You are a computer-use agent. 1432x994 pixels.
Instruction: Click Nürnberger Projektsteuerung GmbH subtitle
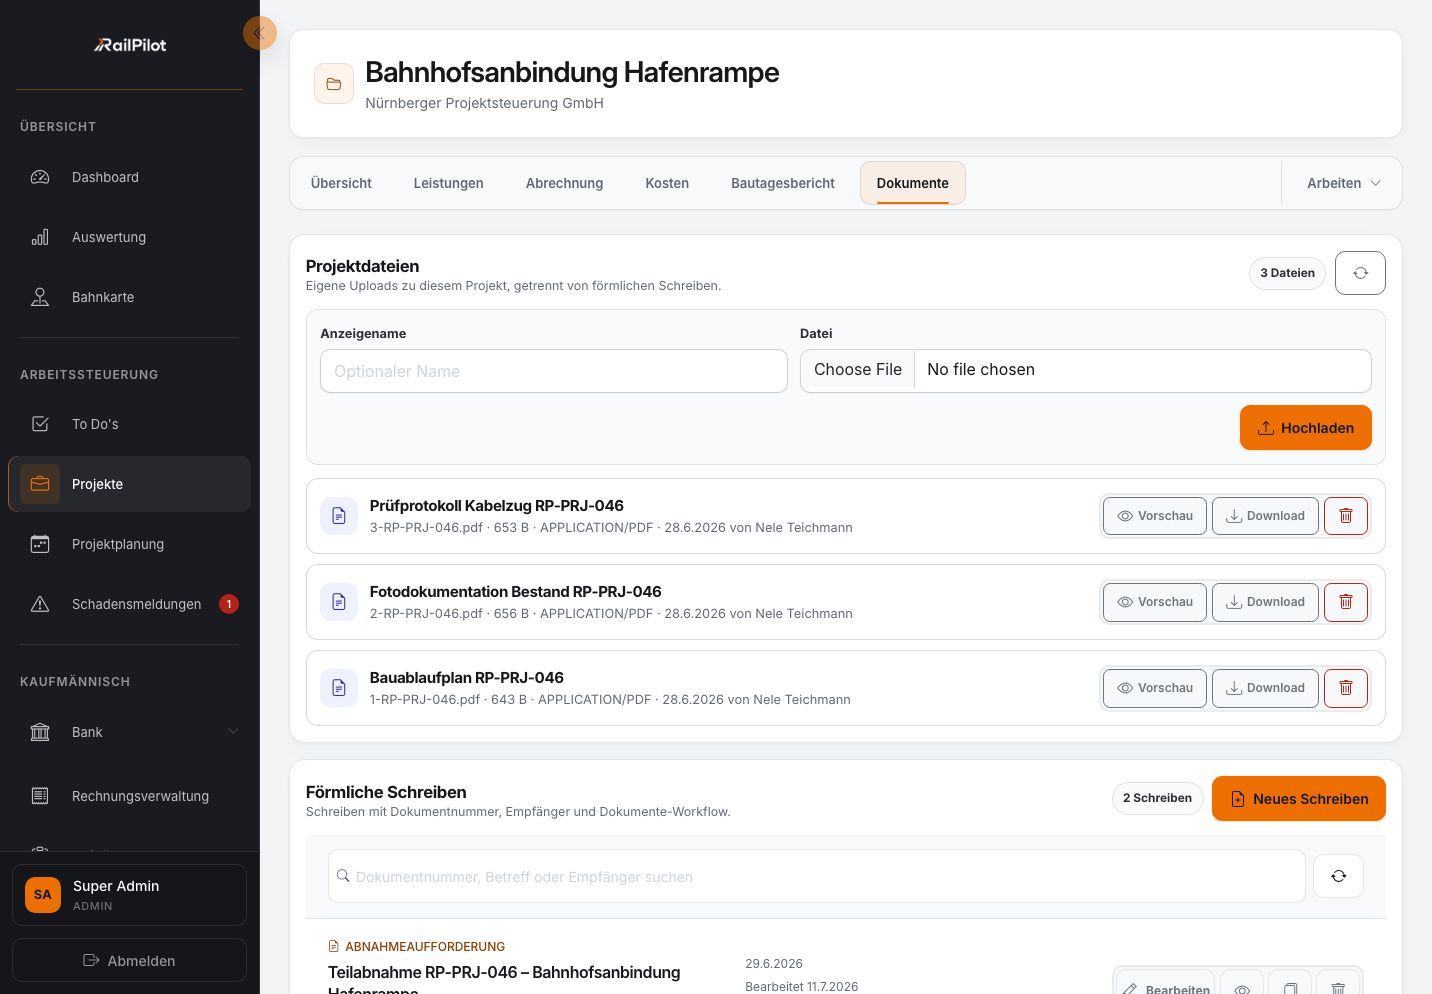coord(484,103)
